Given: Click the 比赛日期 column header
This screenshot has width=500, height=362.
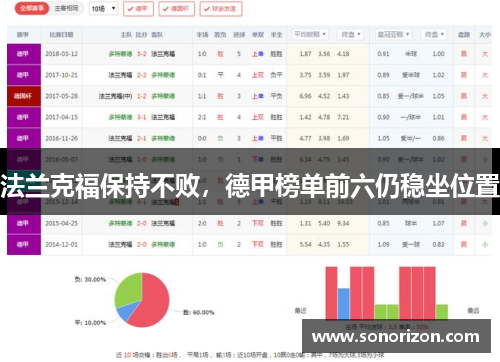Looking at the screenshot, I should 61,35.
